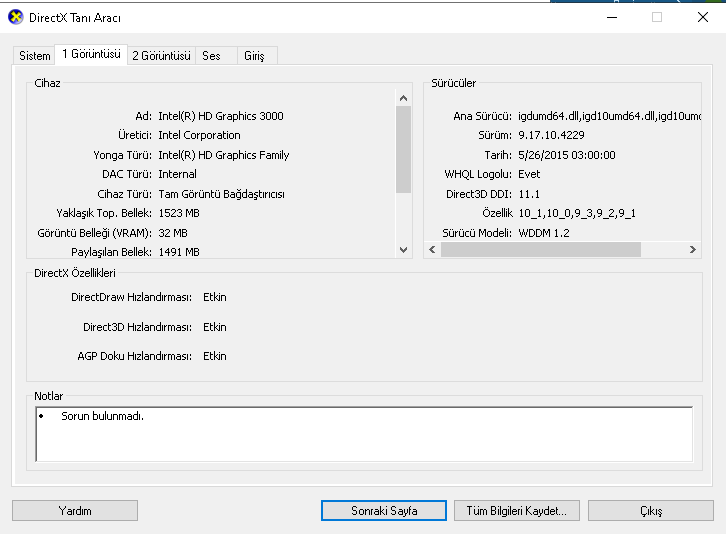726x534 pixels.
Task: Close the DirectX Tanı Aracı window
Action: point(703,18)
